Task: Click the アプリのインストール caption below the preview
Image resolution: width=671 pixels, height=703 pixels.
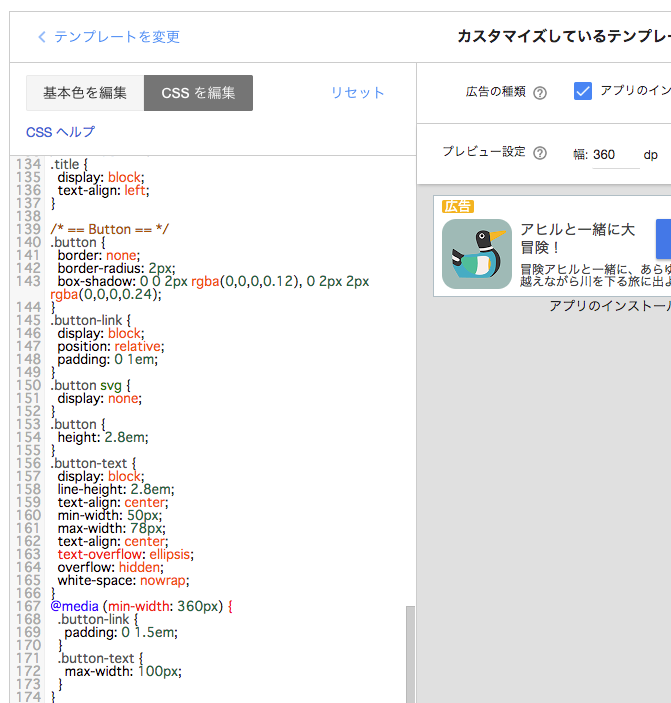Action: tap(610, 306)
